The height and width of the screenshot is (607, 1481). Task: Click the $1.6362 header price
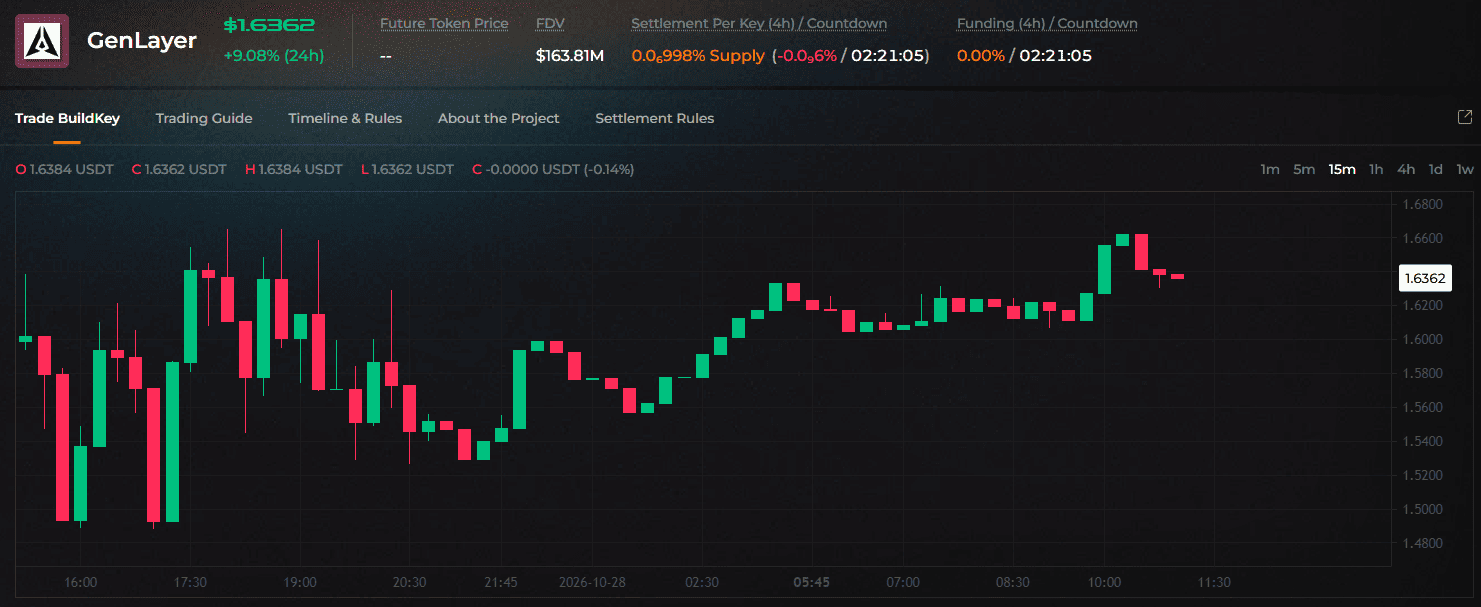(269, 25)
